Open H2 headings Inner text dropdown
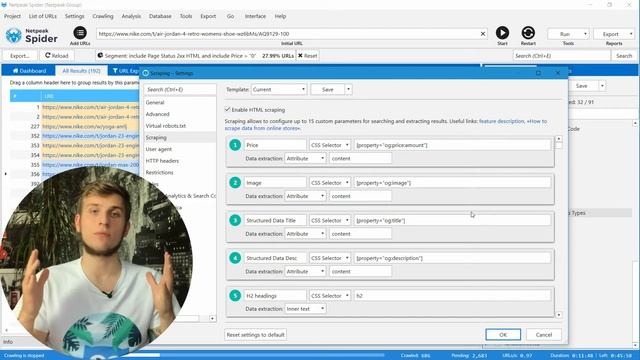The width and height of the screenshot is (640, 360). 305,309
